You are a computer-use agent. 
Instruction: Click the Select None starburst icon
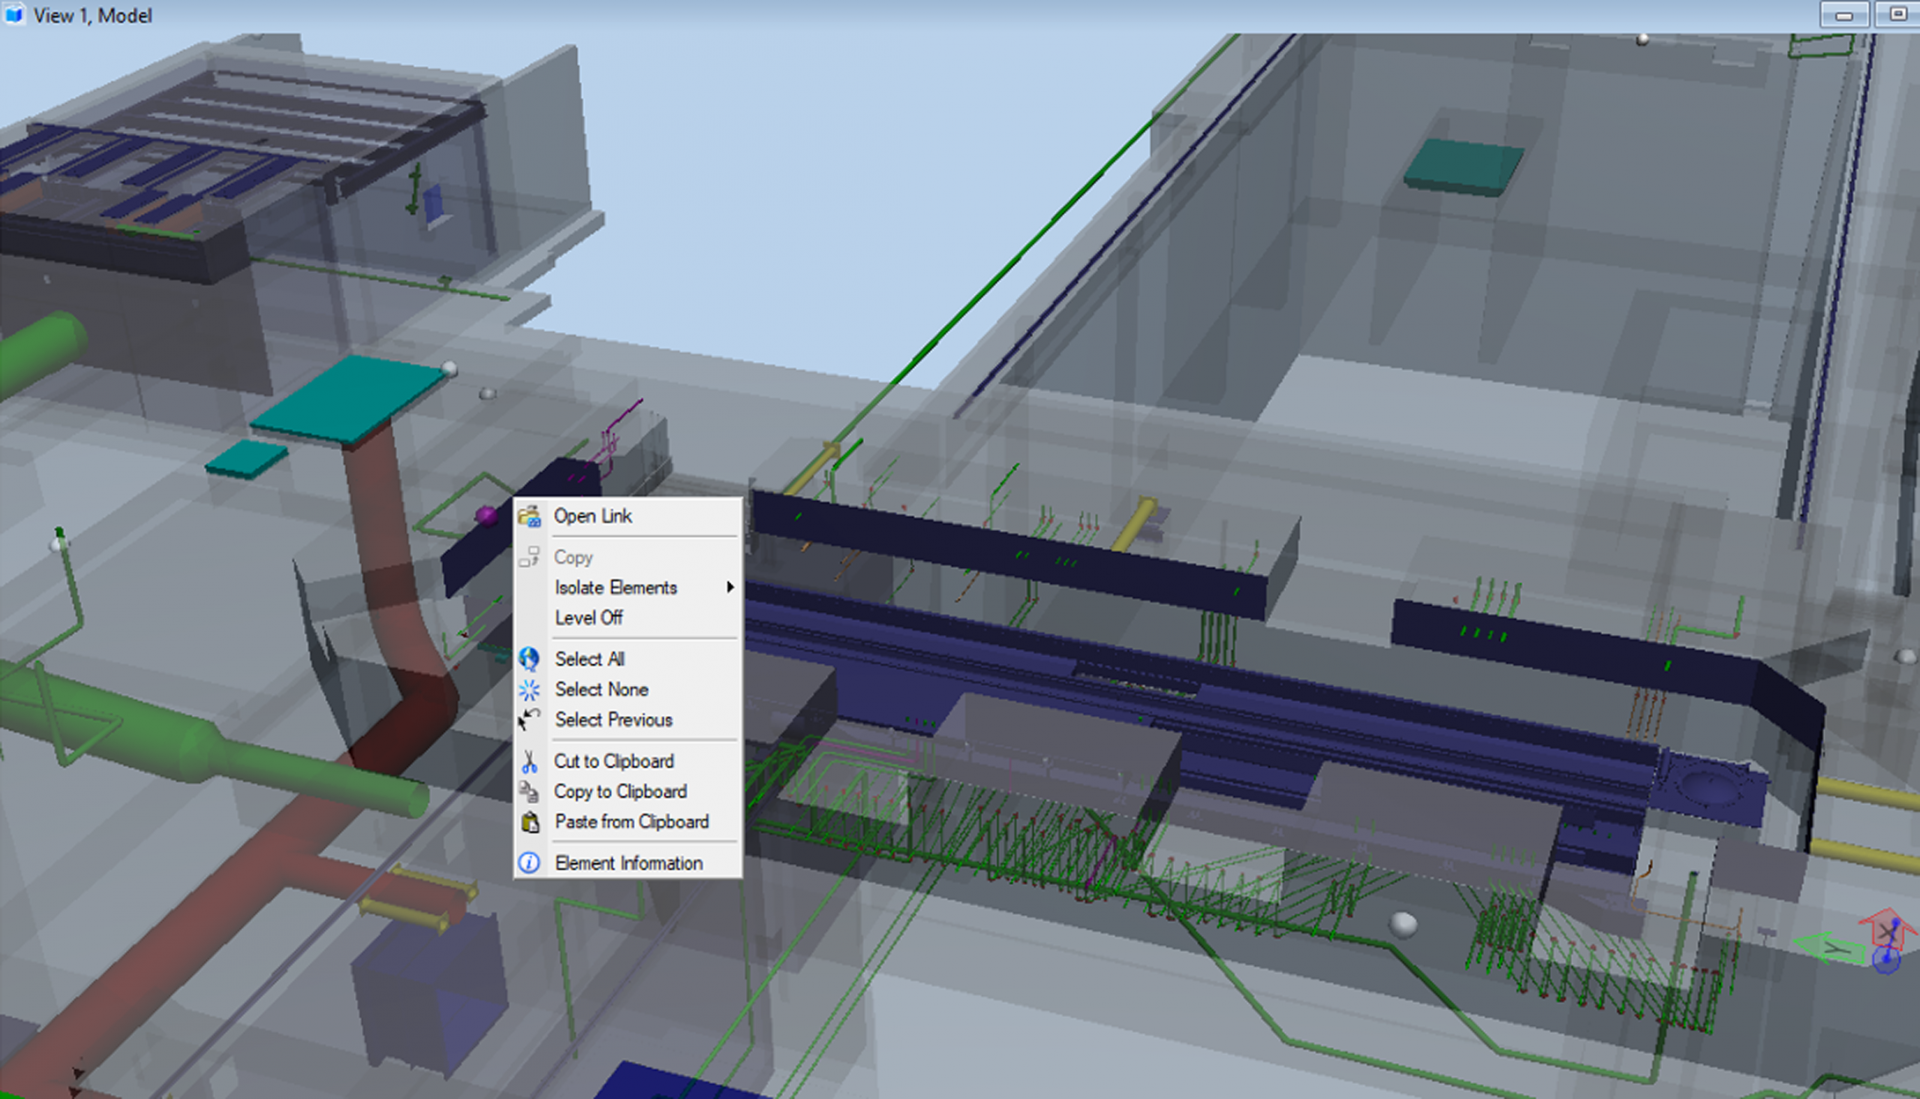529,690
